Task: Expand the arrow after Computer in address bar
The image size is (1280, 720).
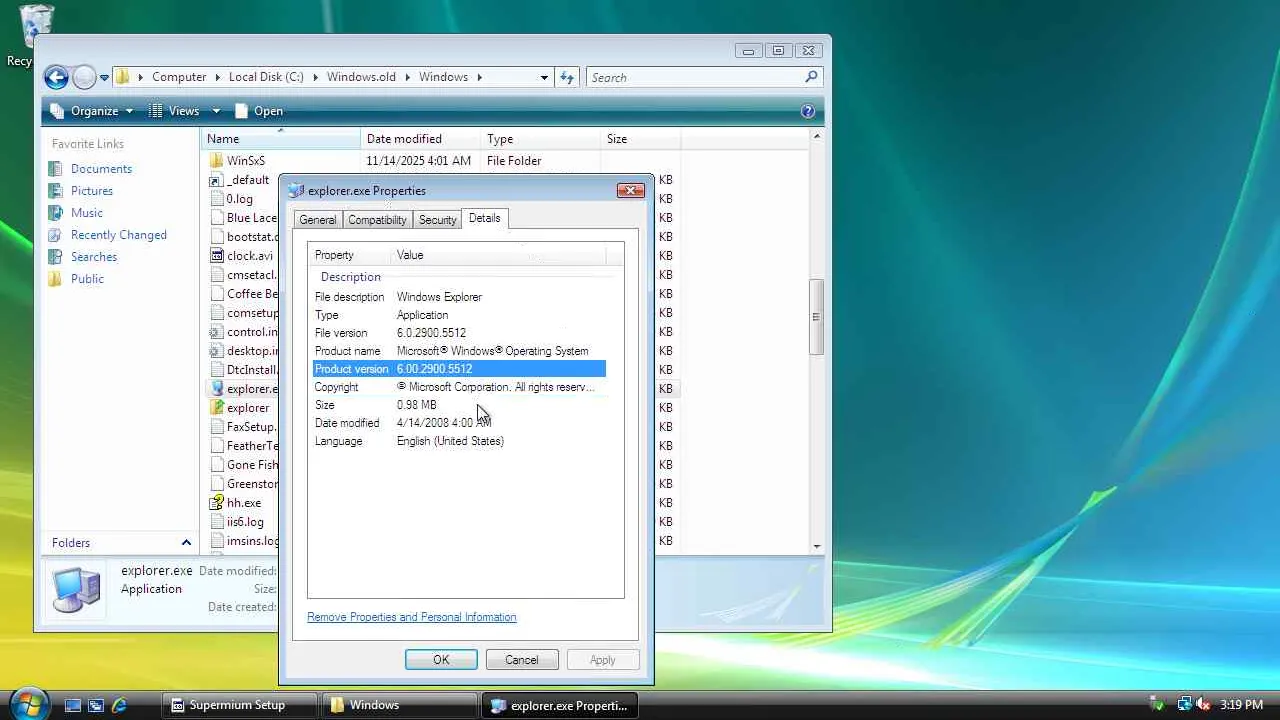Action: 217,77
